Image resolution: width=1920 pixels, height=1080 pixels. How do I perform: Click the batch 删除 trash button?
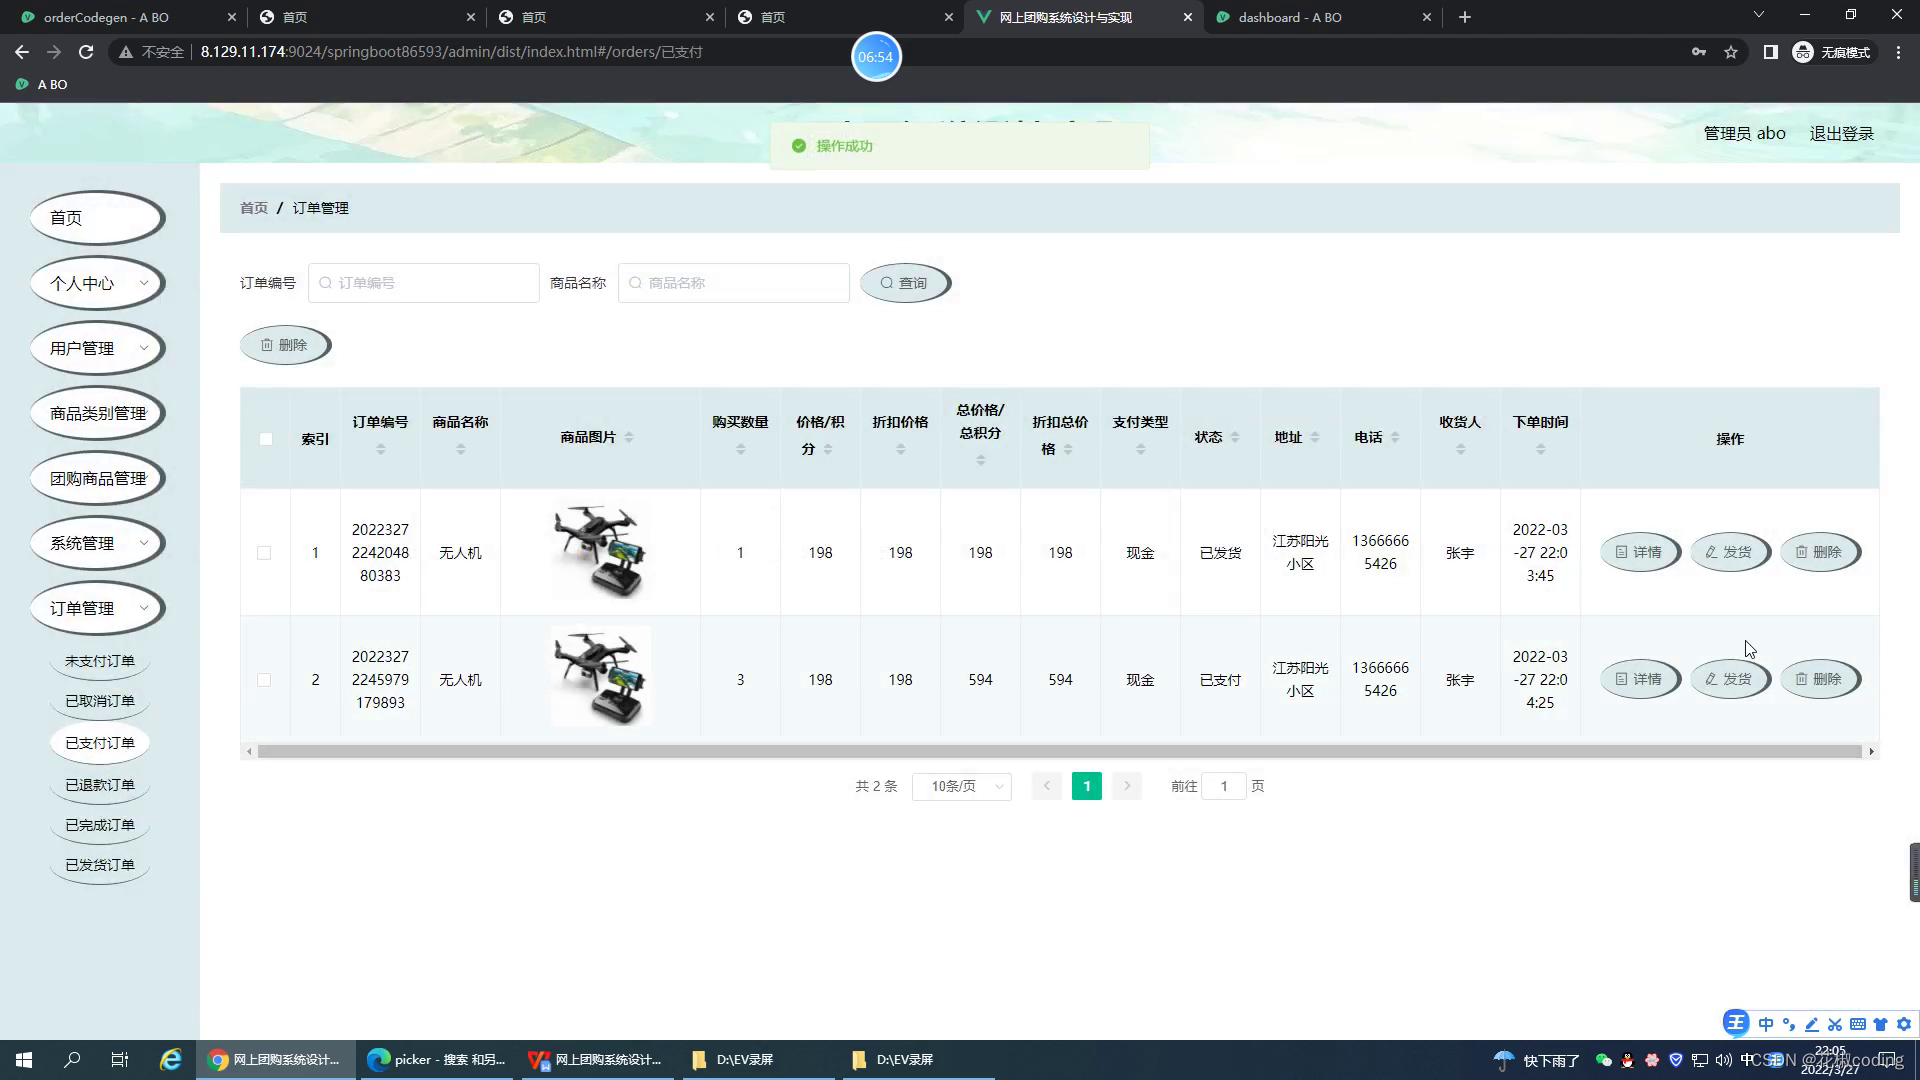click(x=284, y=345)
